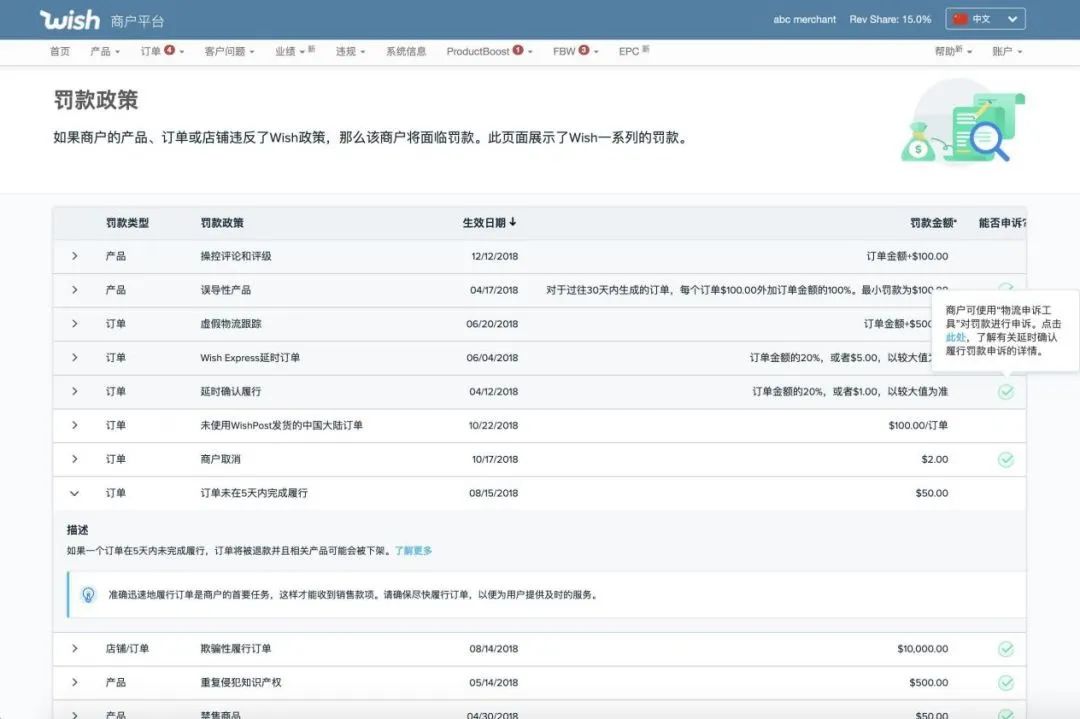Click the 罚款金额 column header
Viewport: 1080px width, 719px height.
933,222
